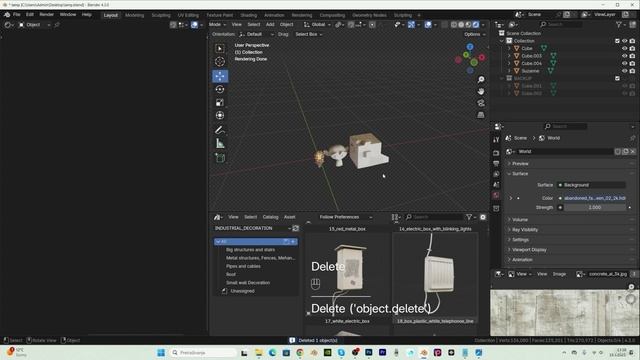
Task: Select 'Big structures and stairs' catalog
Action: coord(250,250)
